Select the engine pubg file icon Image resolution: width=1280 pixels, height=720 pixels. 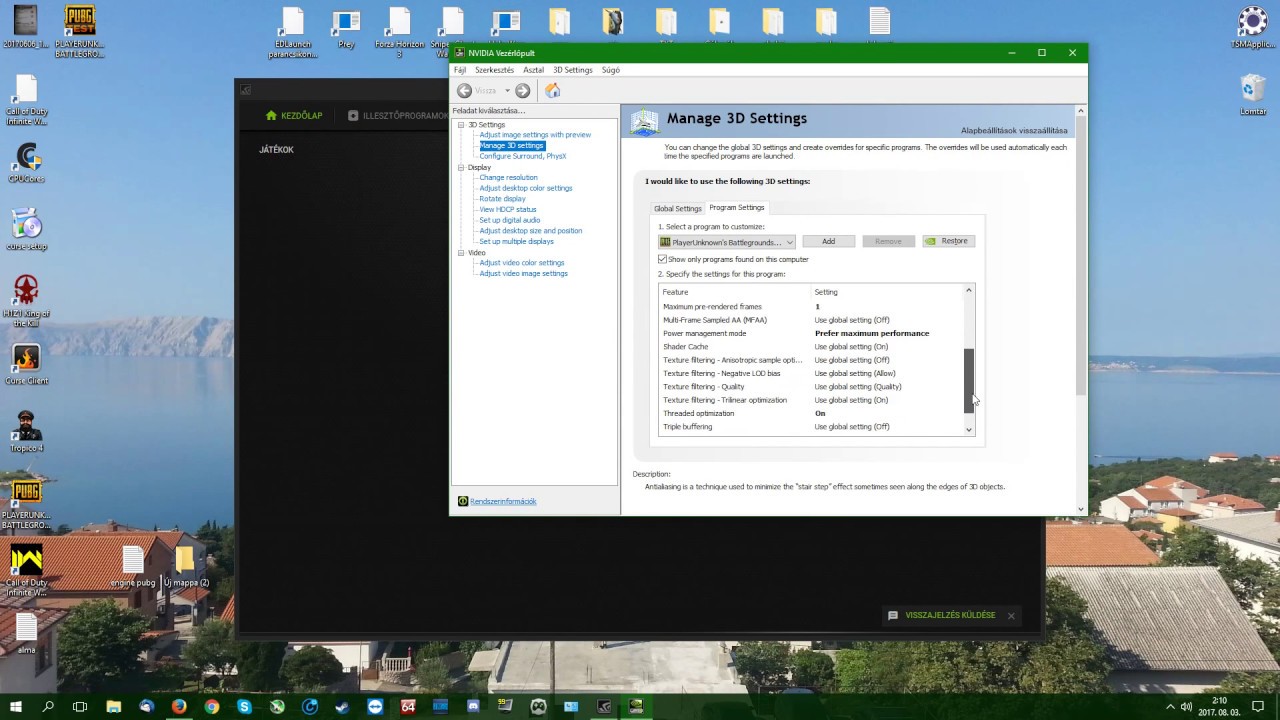click(133, 567)
